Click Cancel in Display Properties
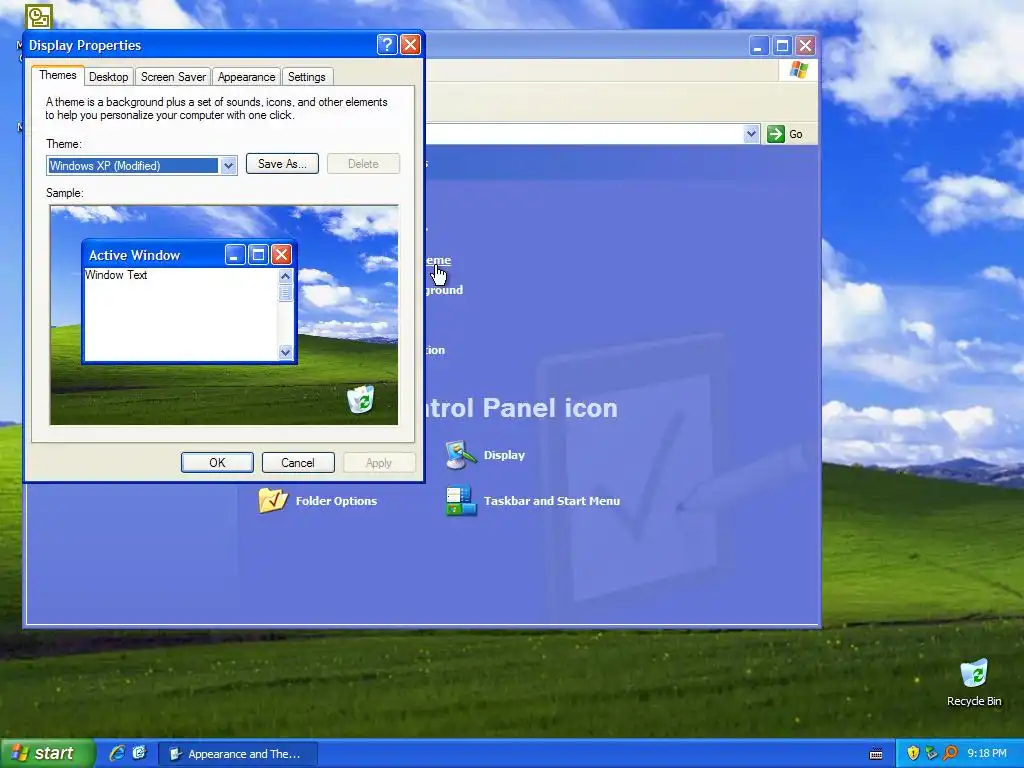 [298, 462]
